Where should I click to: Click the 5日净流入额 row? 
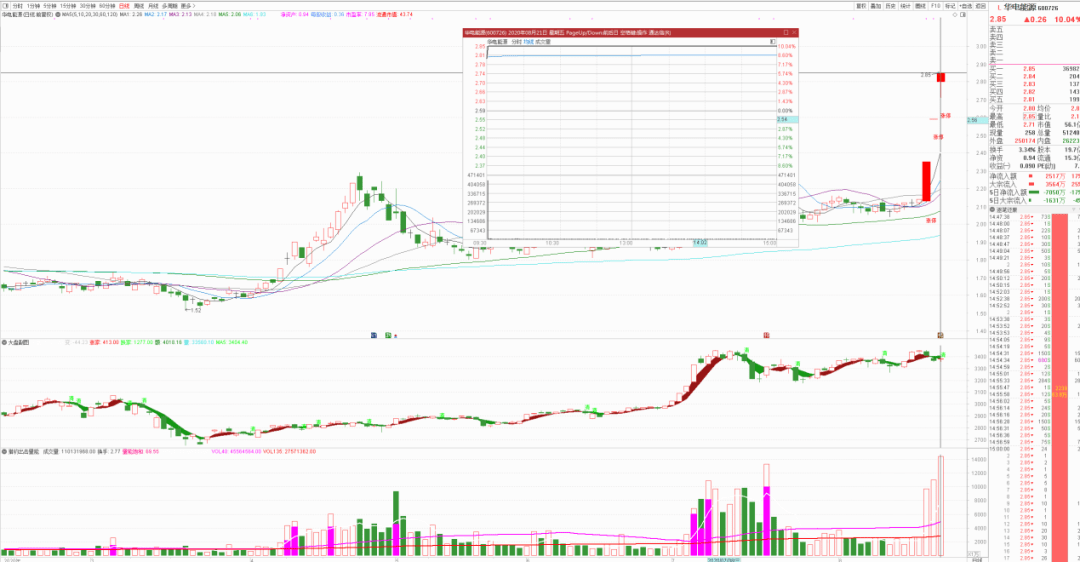1033,192
